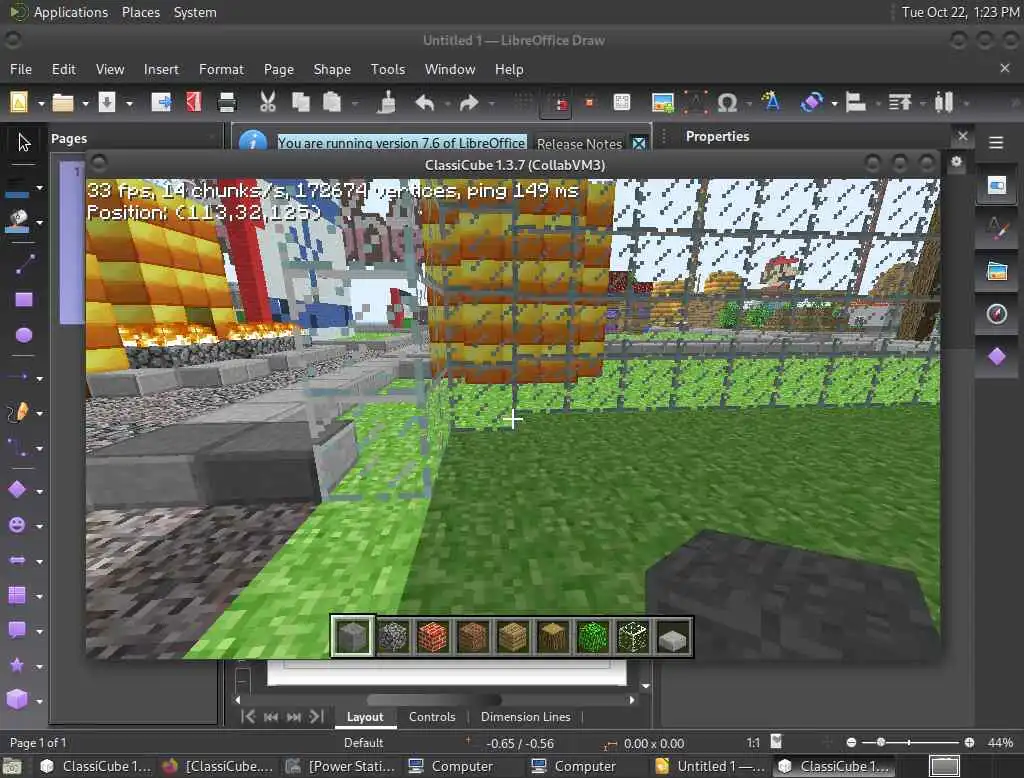Select leaves block in ClassiCube hotbar

pos(592,636)
